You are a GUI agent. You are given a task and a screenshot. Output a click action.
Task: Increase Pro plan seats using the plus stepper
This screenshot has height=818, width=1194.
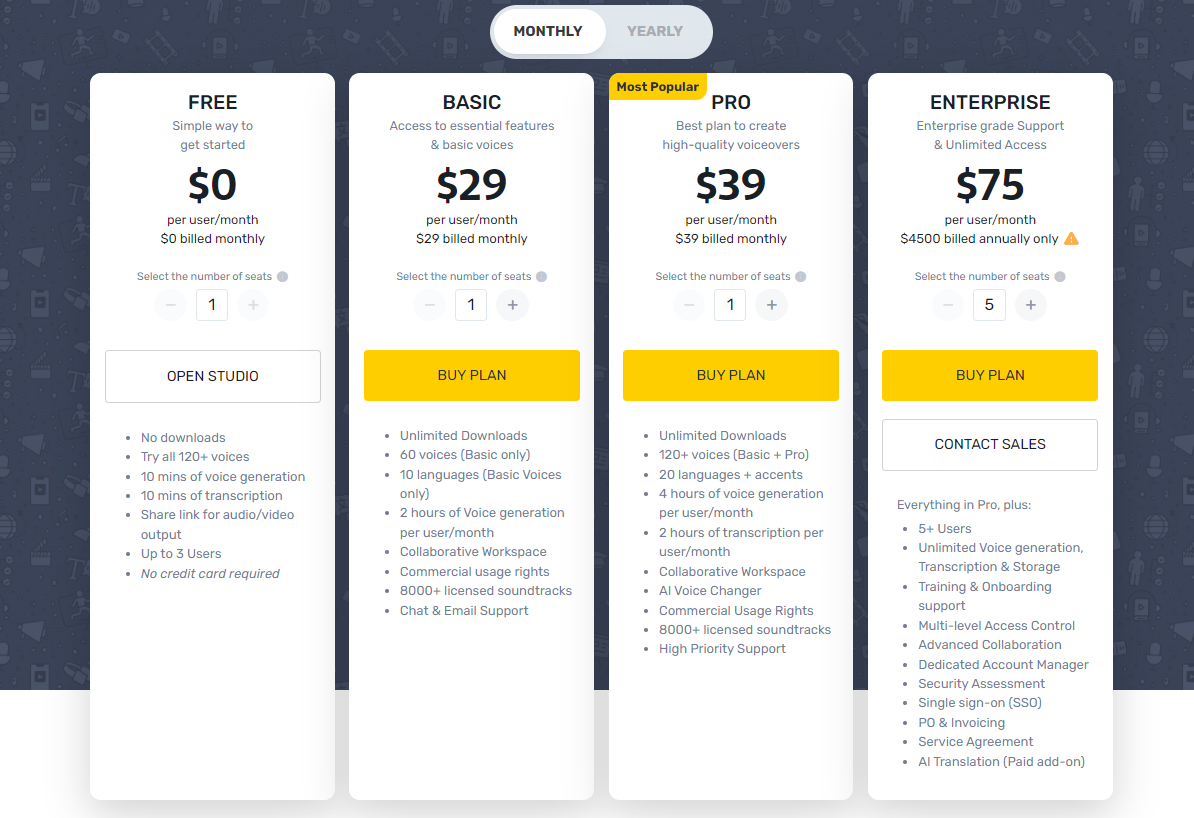(x=771, y=305)
